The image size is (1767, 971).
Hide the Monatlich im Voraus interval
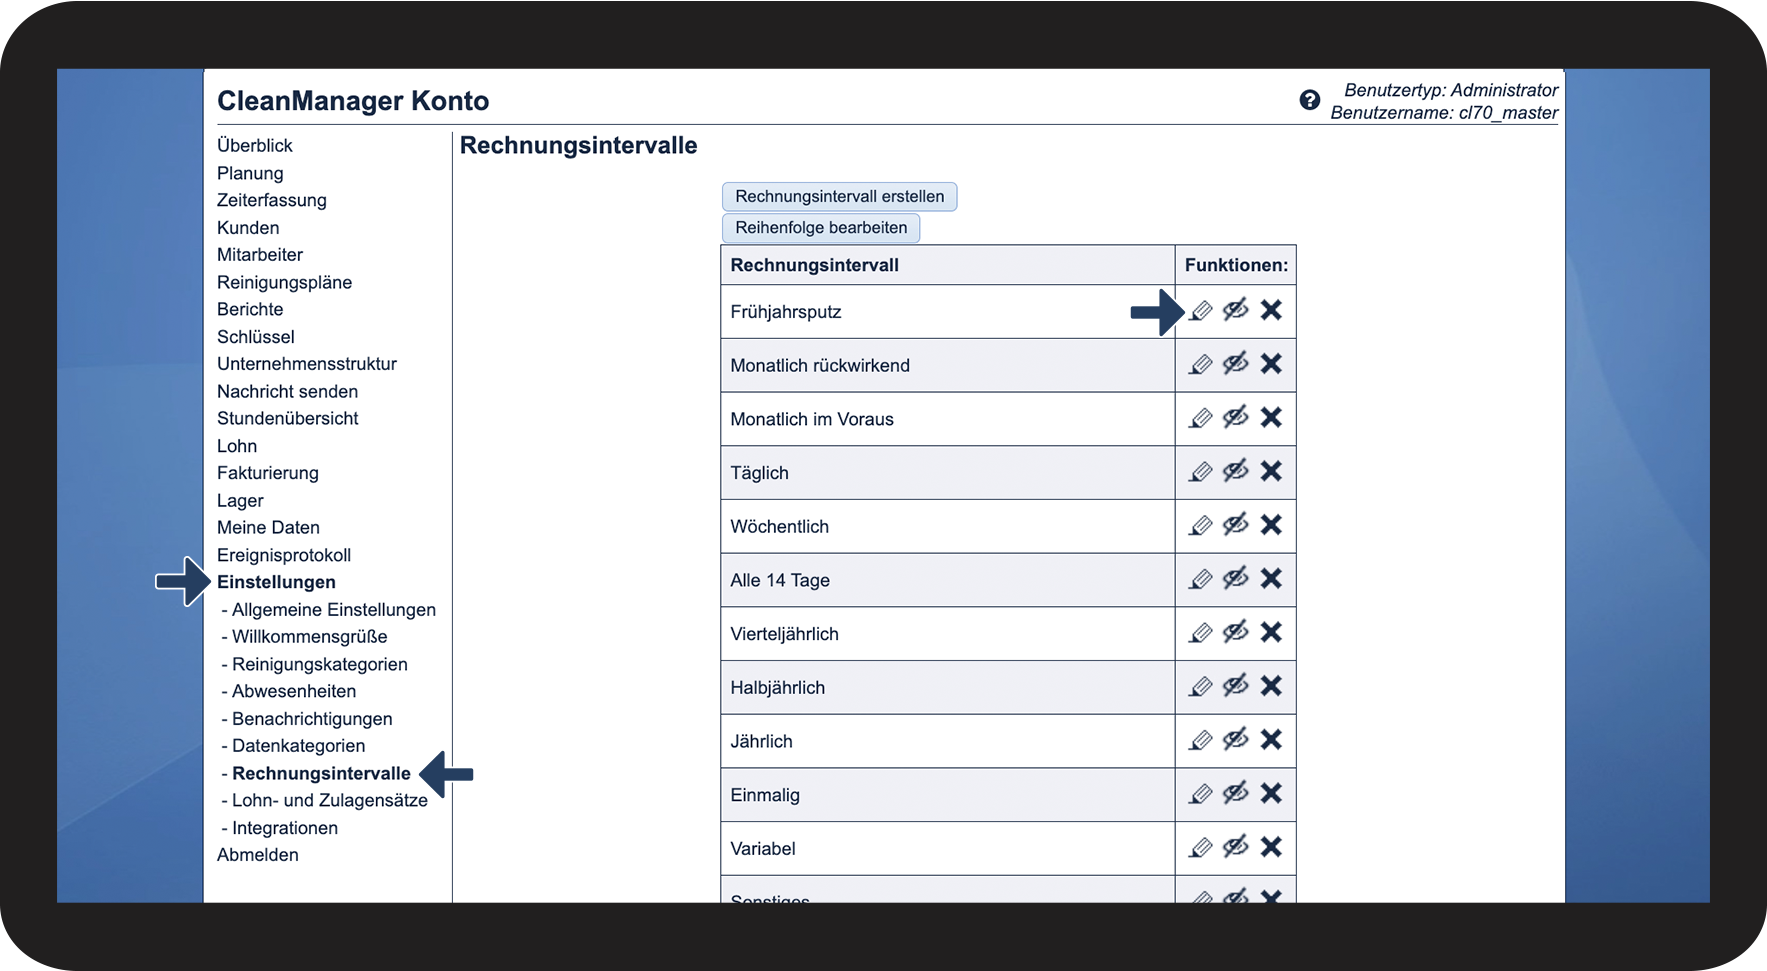1236,417
